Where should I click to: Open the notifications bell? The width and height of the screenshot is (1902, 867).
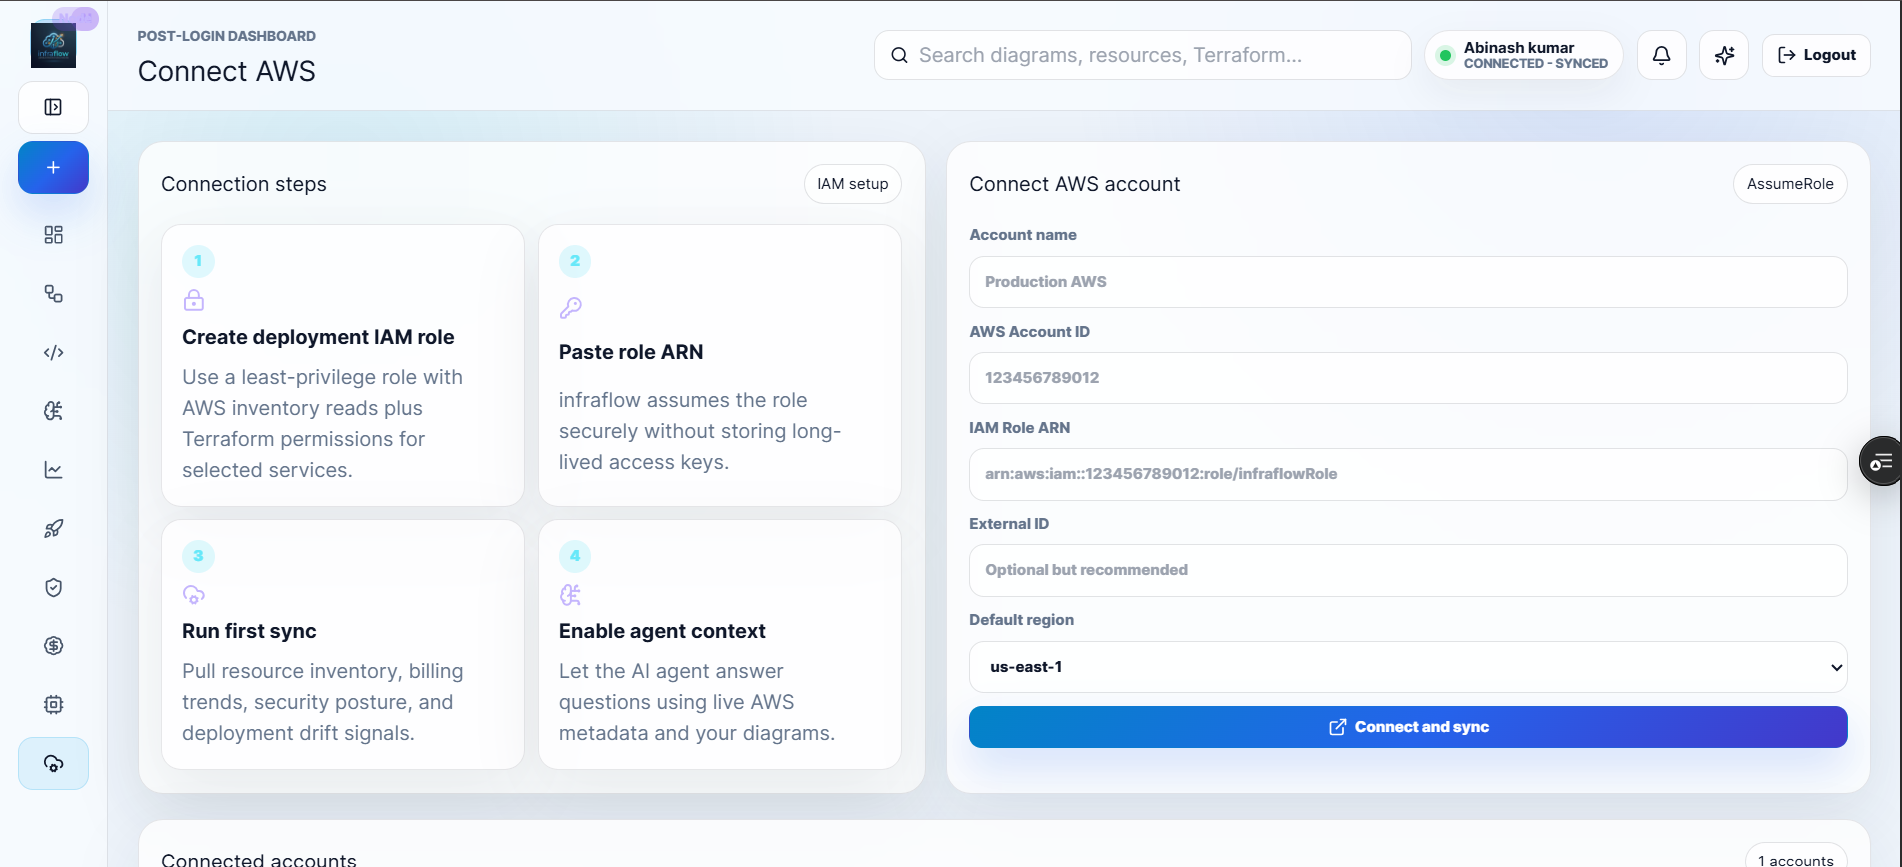tap(1661, 55)
